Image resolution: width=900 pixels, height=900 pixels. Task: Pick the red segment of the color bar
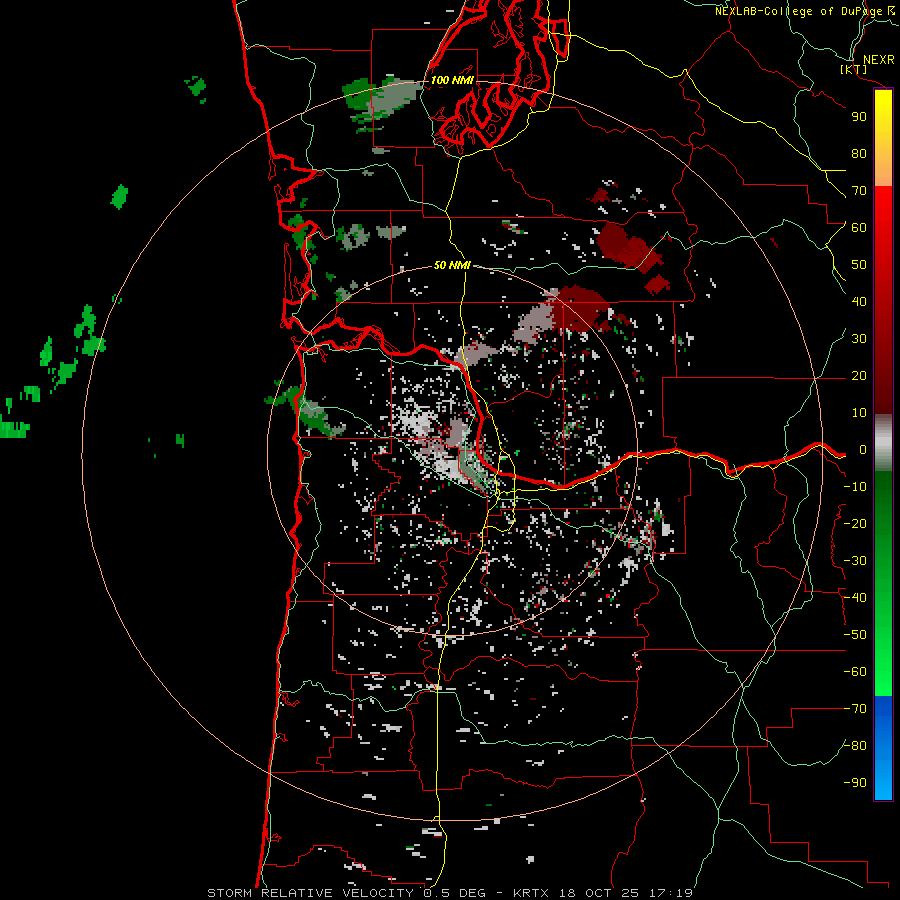(x=883, y=300)
